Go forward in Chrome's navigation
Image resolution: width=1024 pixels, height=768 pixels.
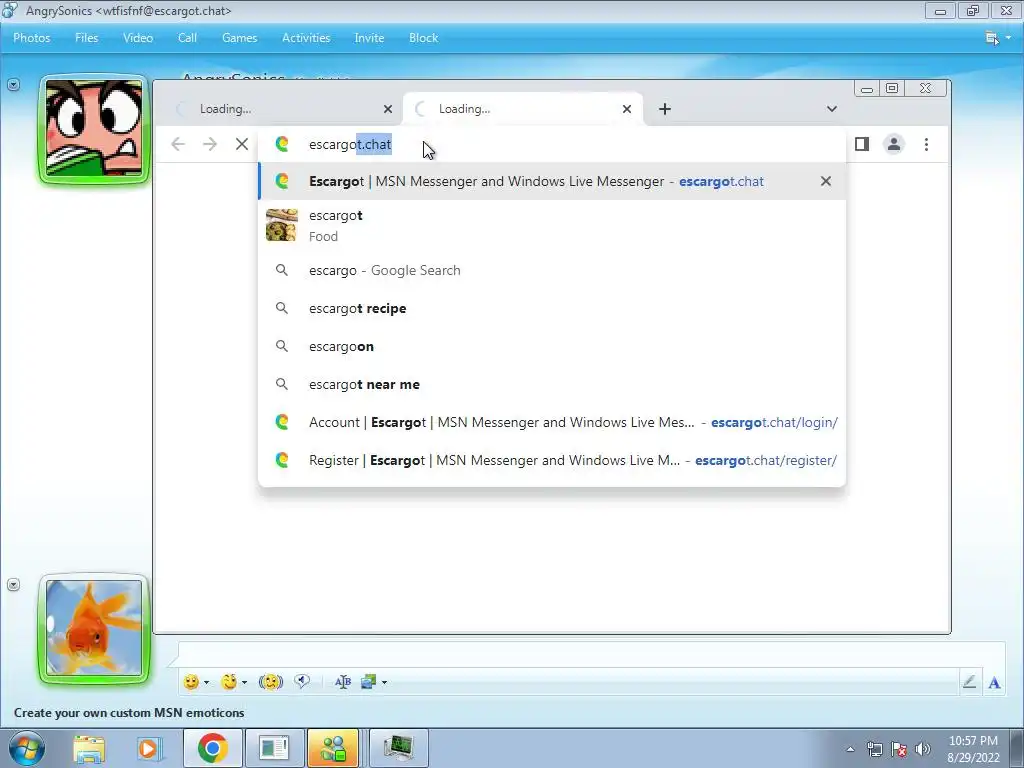[210, 144]
